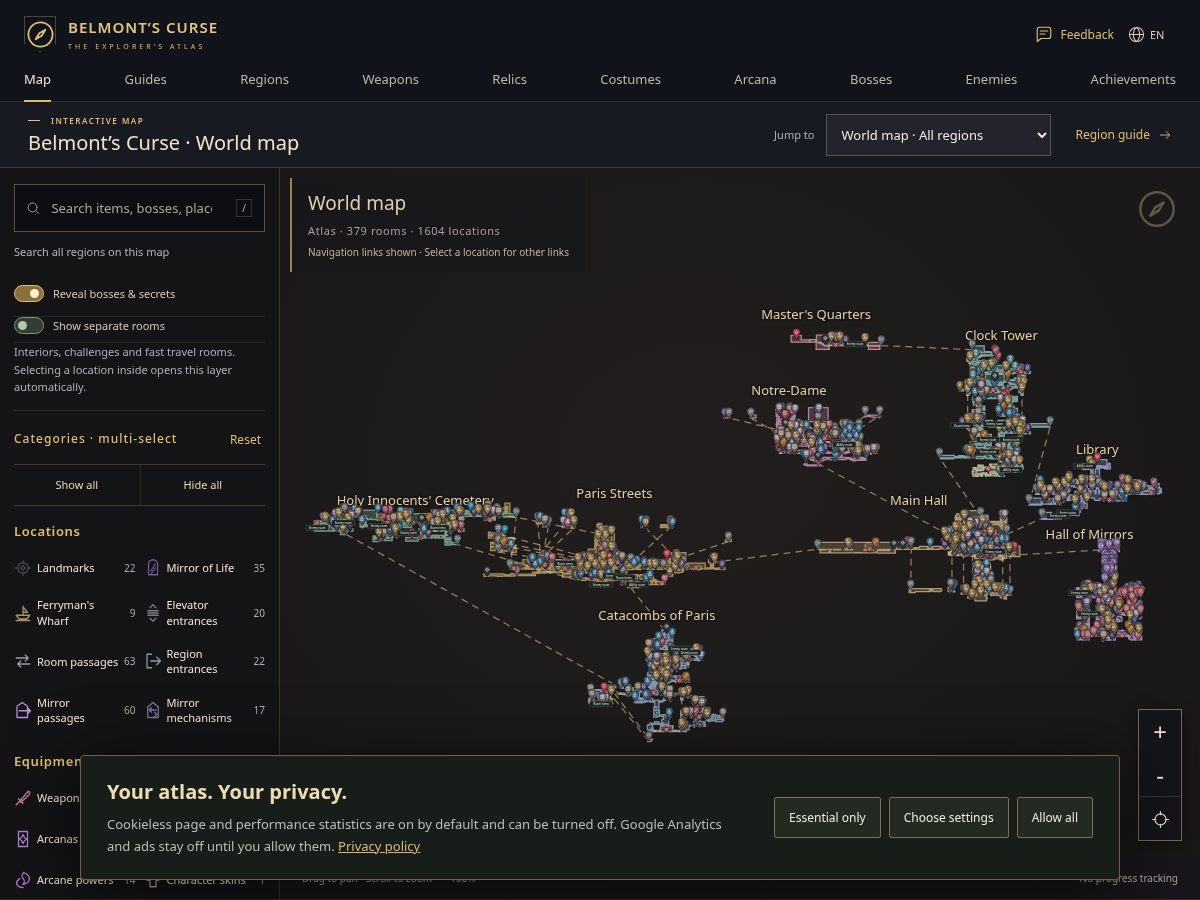Viewport: 1200px width, 900px height.
Task: Click the Belmont's Curse compass logo
Action: [40, 33]
